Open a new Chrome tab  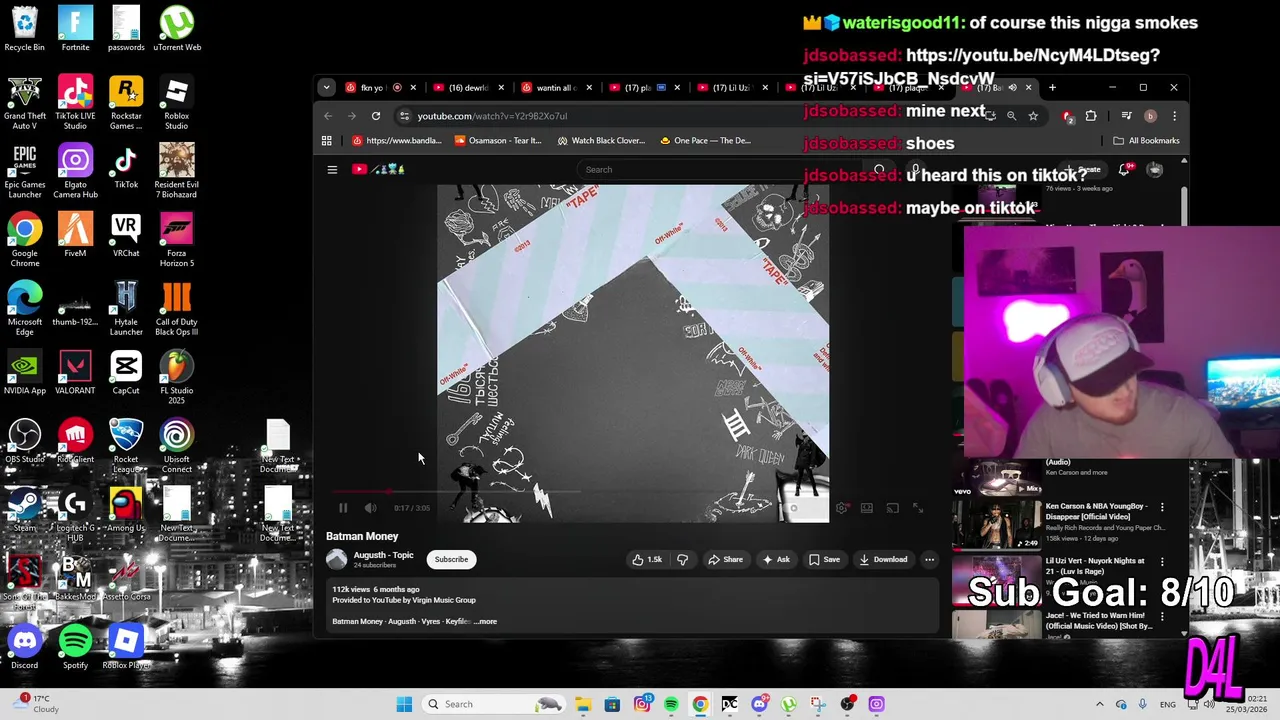click(1052, 87)
